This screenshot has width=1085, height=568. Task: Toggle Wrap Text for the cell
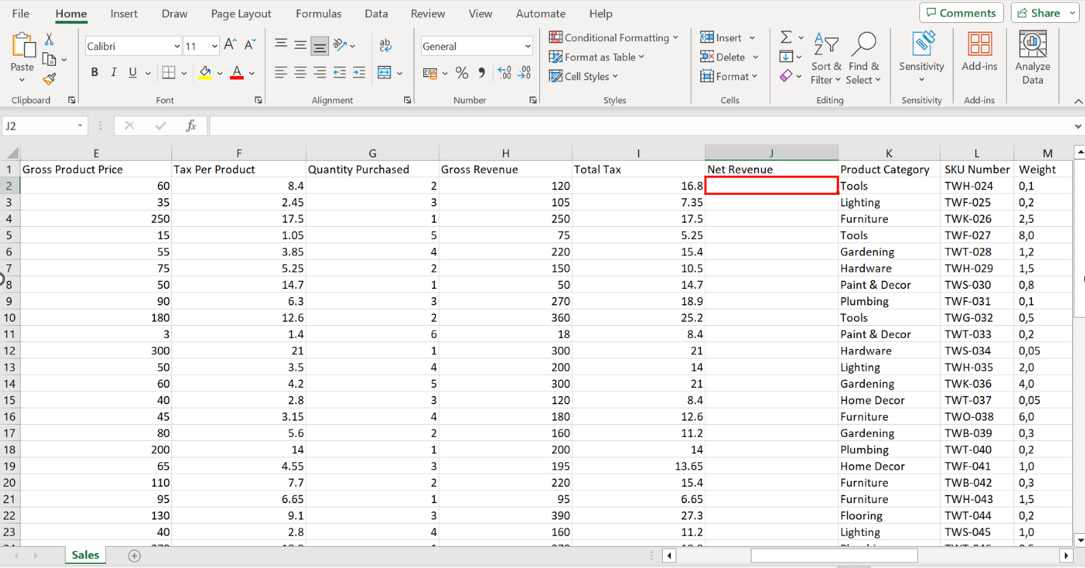385,46
